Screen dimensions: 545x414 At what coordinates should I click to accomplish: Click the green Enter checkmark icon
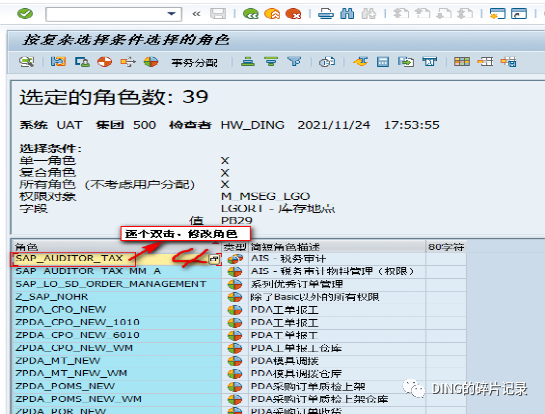point(25,14)
